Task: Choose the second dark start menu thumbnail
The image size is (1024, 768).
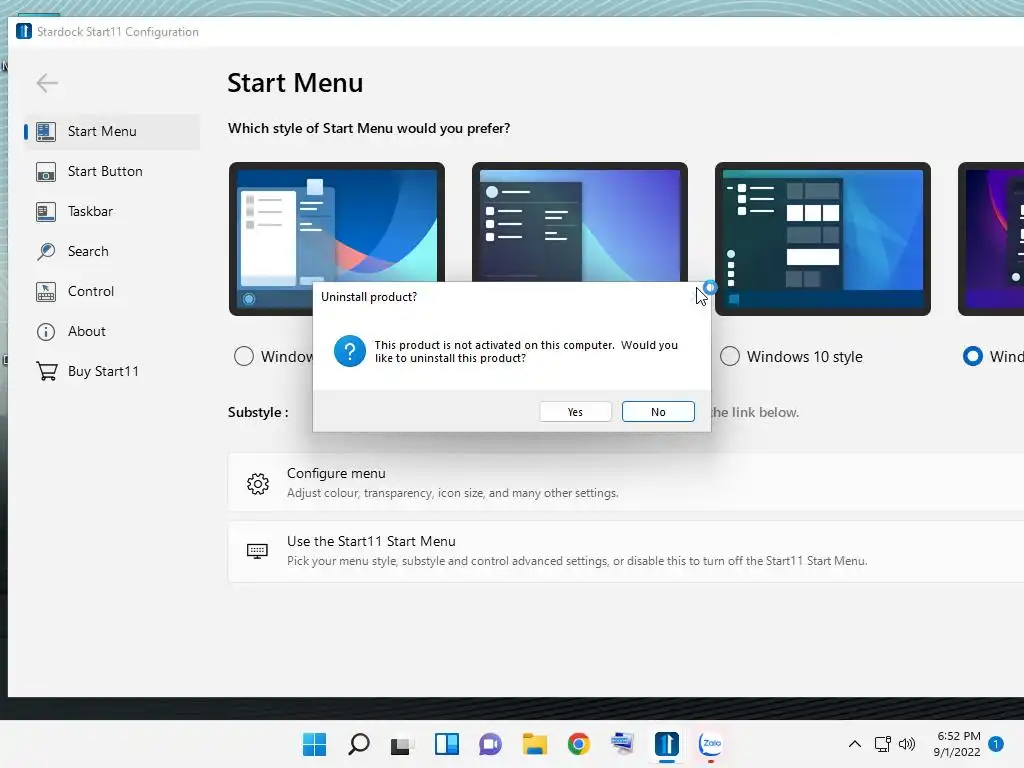Action: [580, 222]
